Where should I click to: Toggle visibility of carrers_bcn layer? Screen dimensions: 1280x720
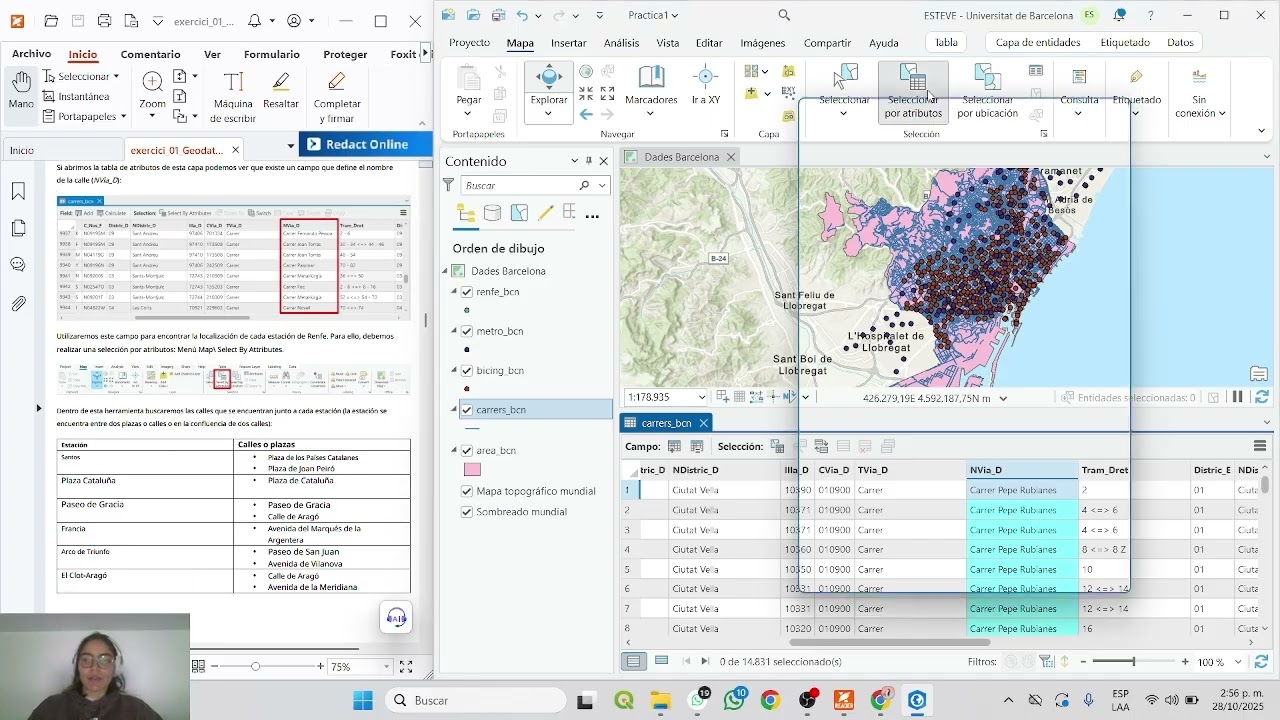[467, 410]
